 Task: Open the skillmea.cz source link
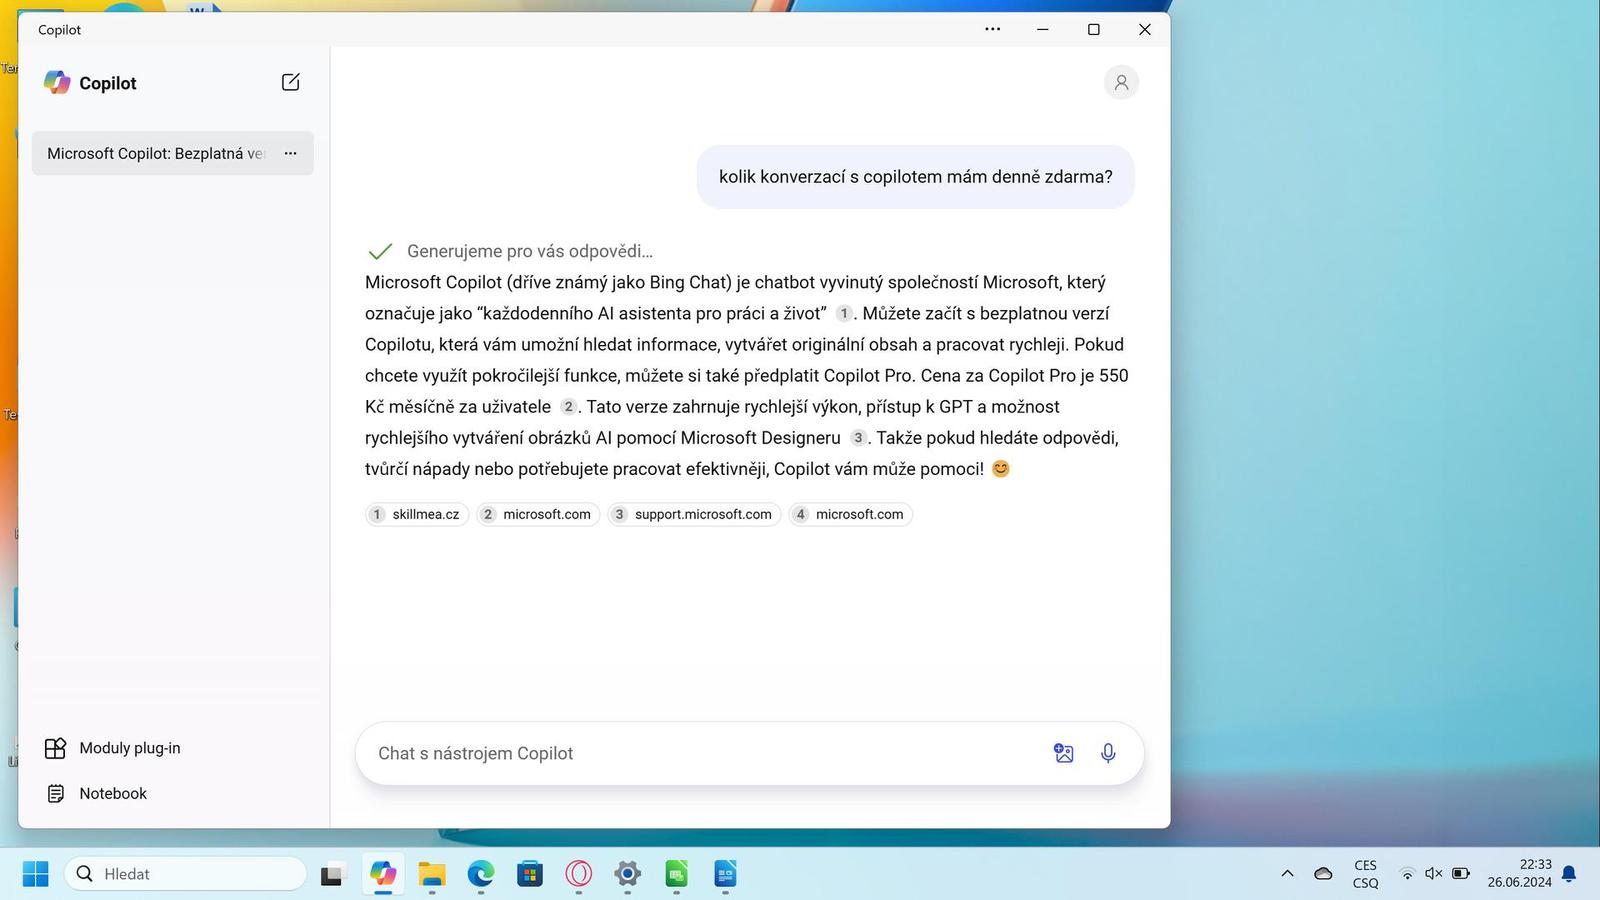pyautogui.click(x=417, y=514)
